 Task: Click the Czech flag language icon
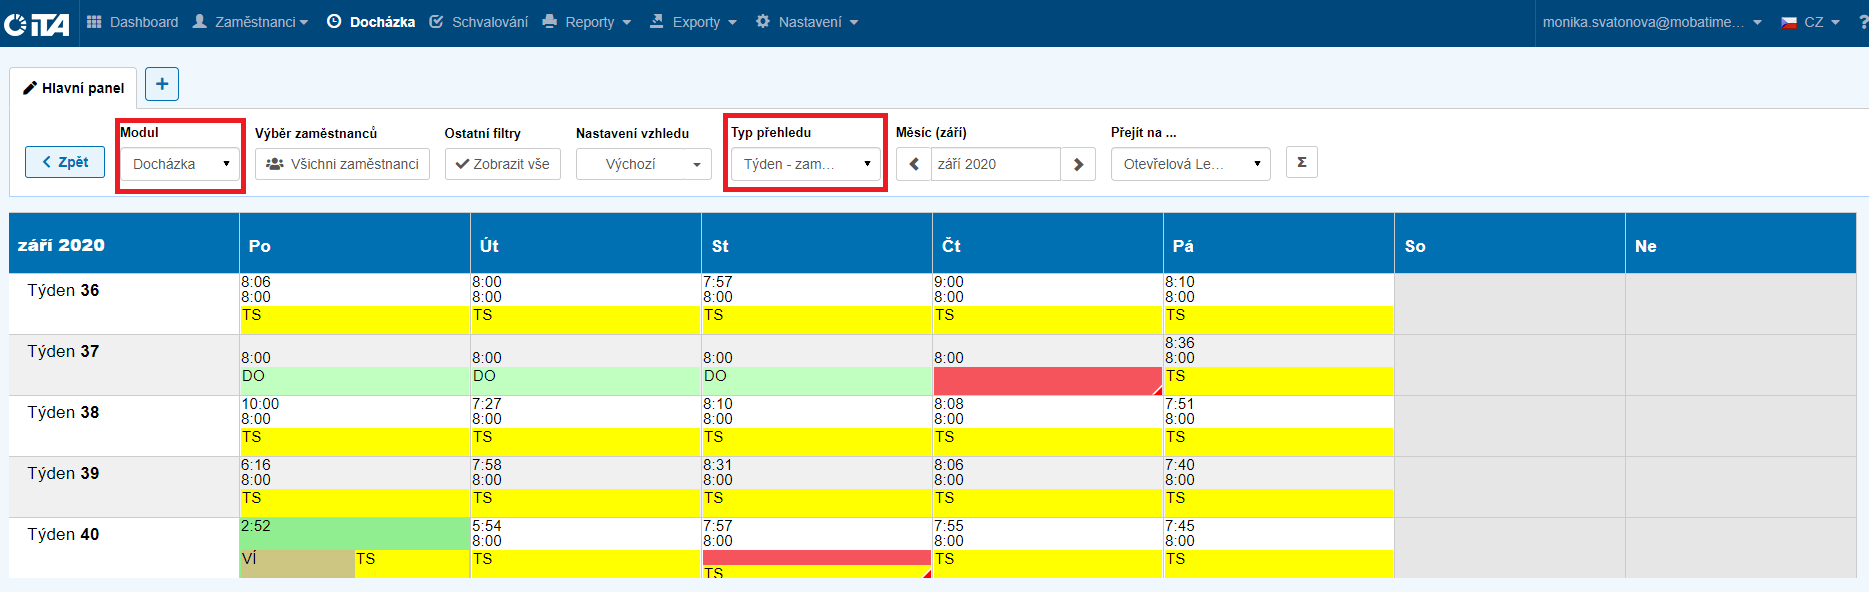coord(1789,22)
